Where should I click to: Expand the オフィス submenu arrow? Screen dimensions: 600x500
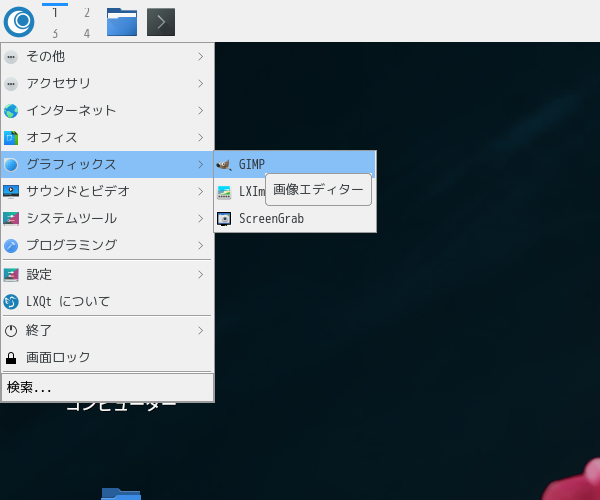[201, 138]
